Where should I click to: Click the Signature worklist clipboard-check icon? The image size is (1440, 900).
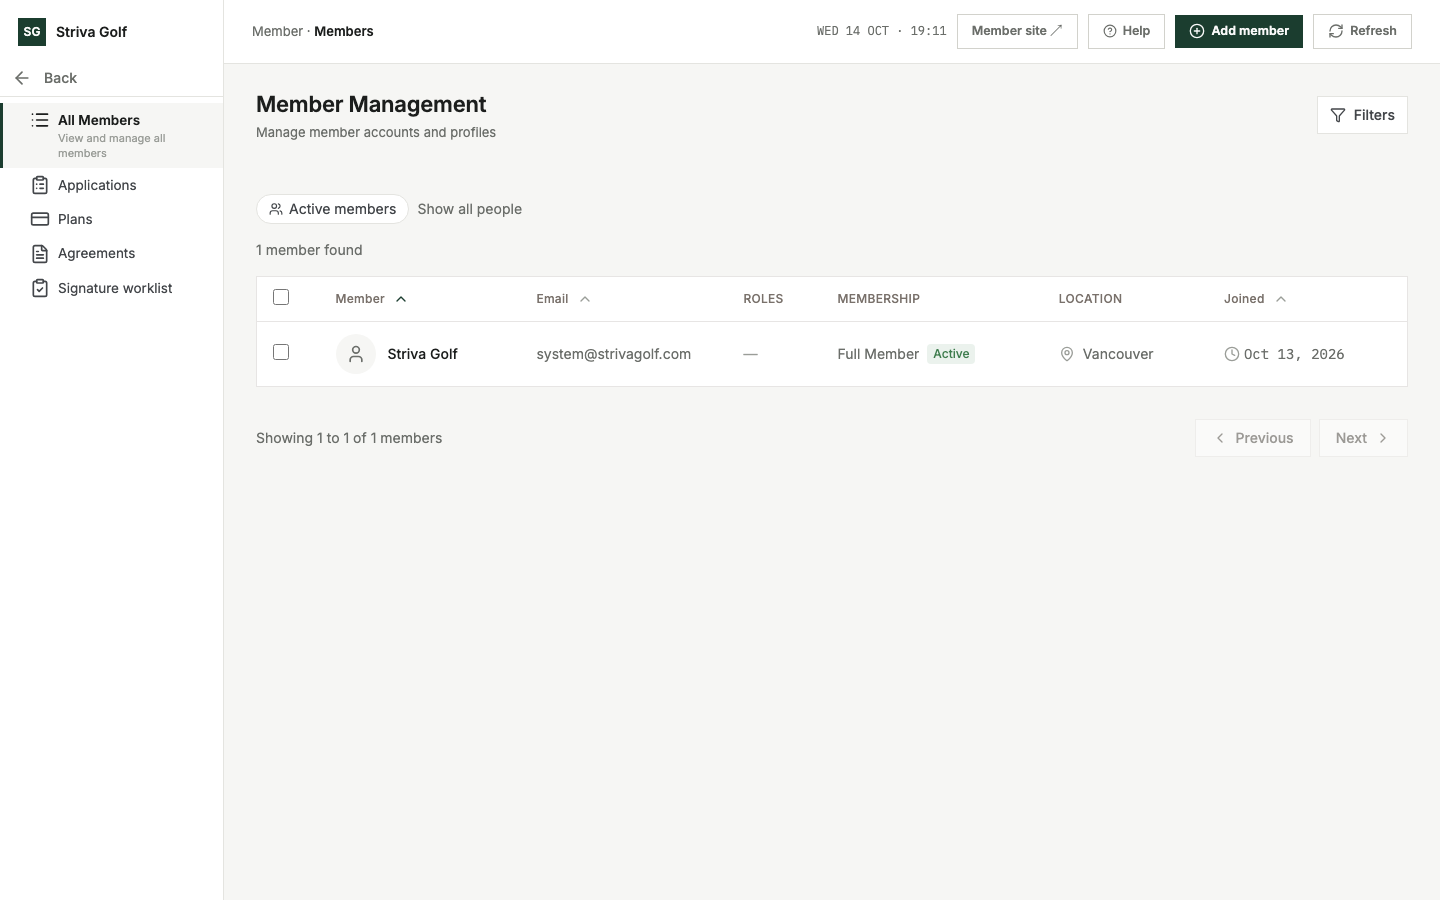coord(40,288)
